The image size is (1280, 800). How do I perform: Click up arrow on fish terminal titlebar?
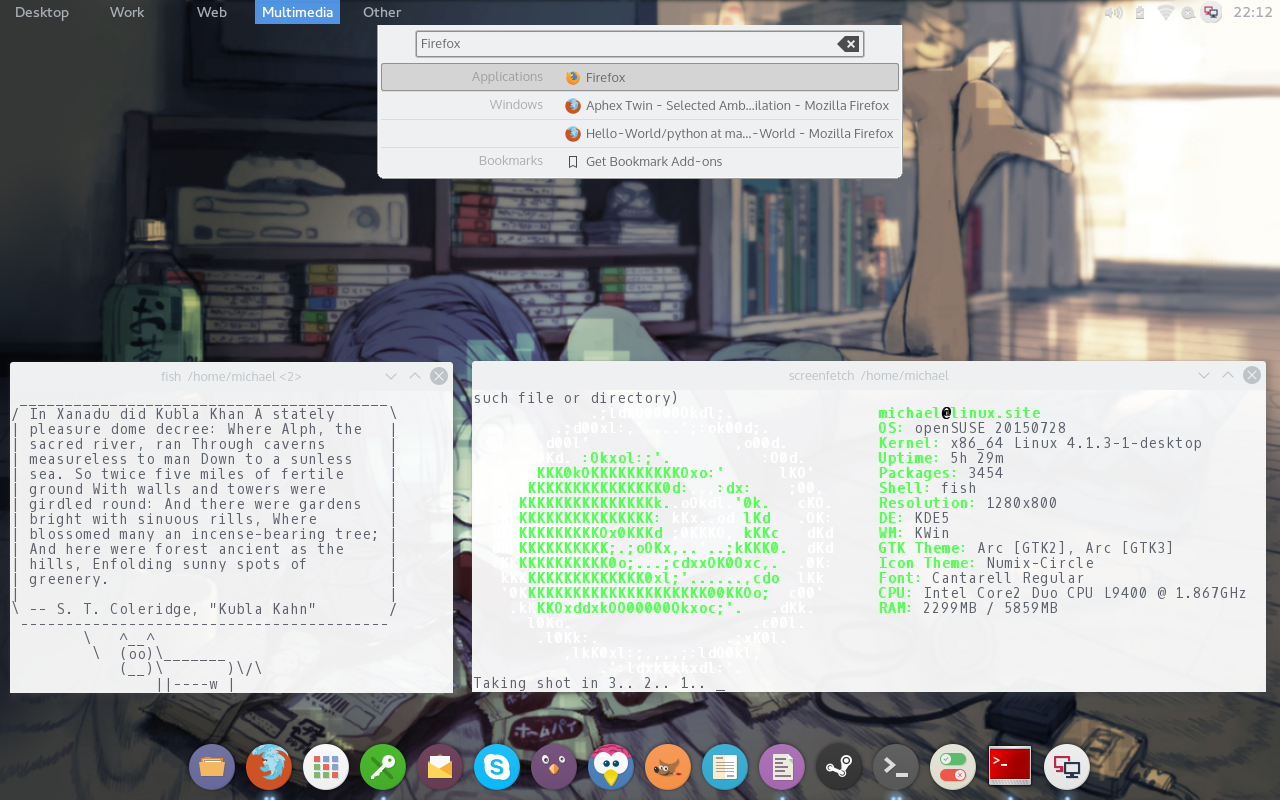coord(415,376)
